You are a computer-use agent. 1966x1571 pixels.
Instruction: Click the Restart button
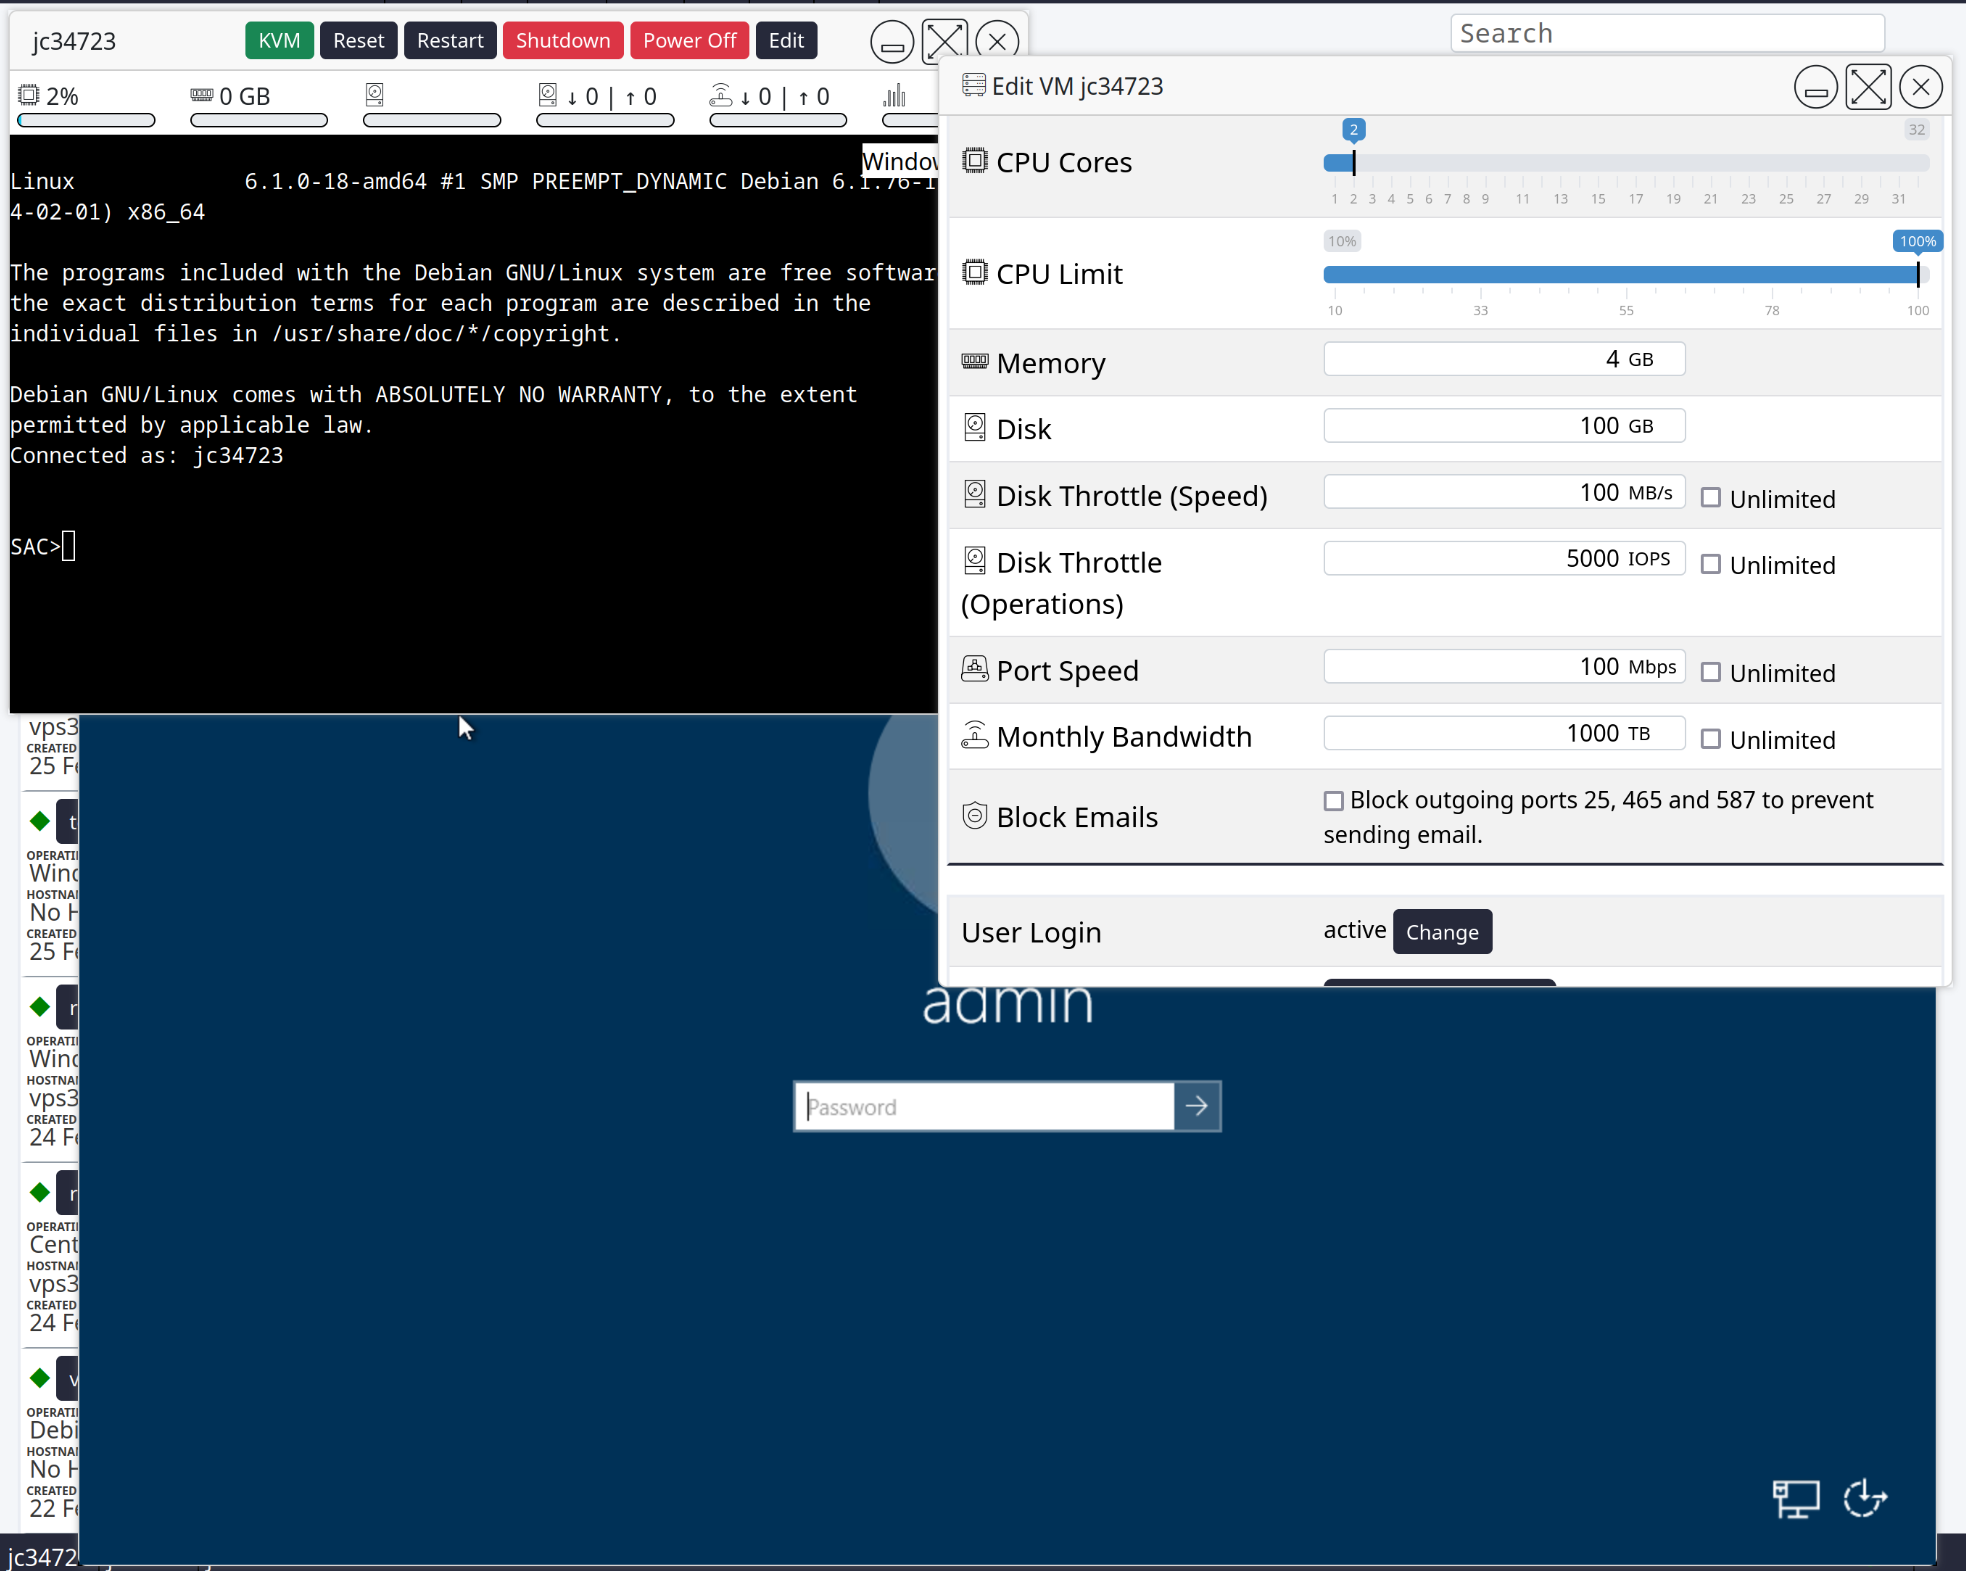[x=450, y=41]
